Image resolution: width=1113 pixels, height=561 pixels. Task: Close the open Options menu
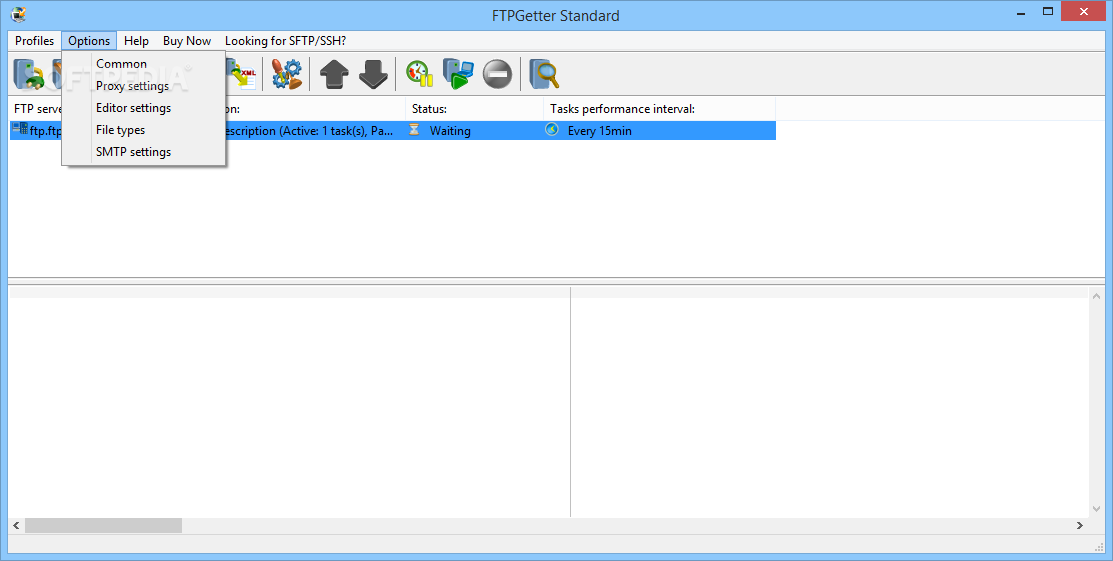tap(89, 40)
